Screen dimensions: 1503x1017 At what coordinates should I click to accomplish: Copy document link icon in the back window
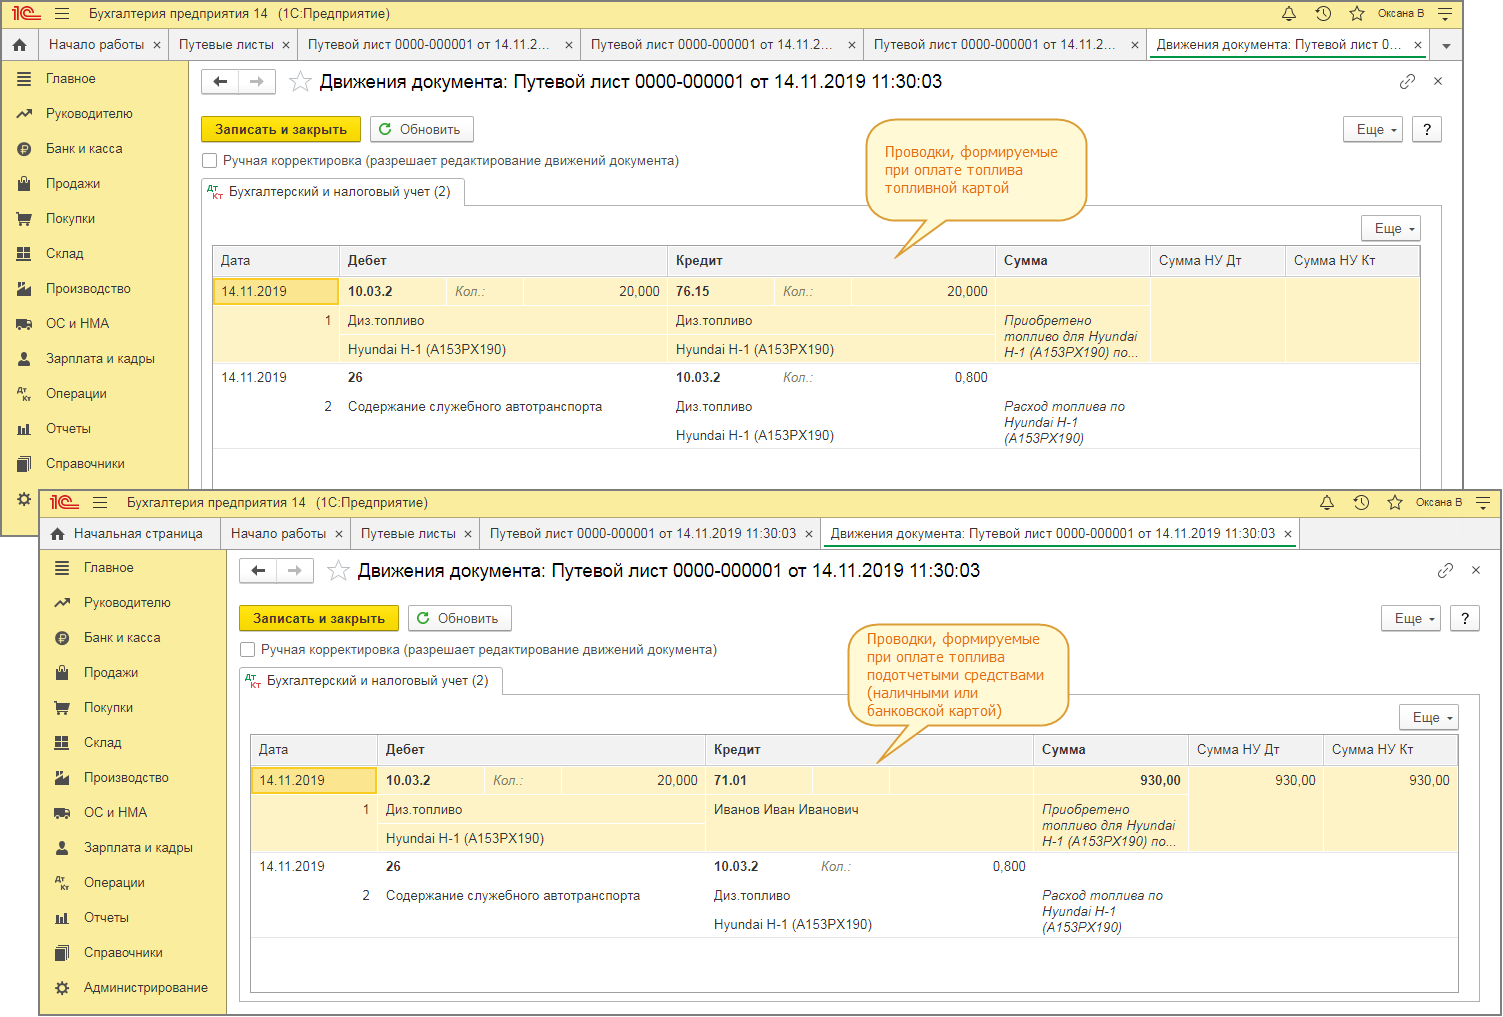pos(1407,81)
